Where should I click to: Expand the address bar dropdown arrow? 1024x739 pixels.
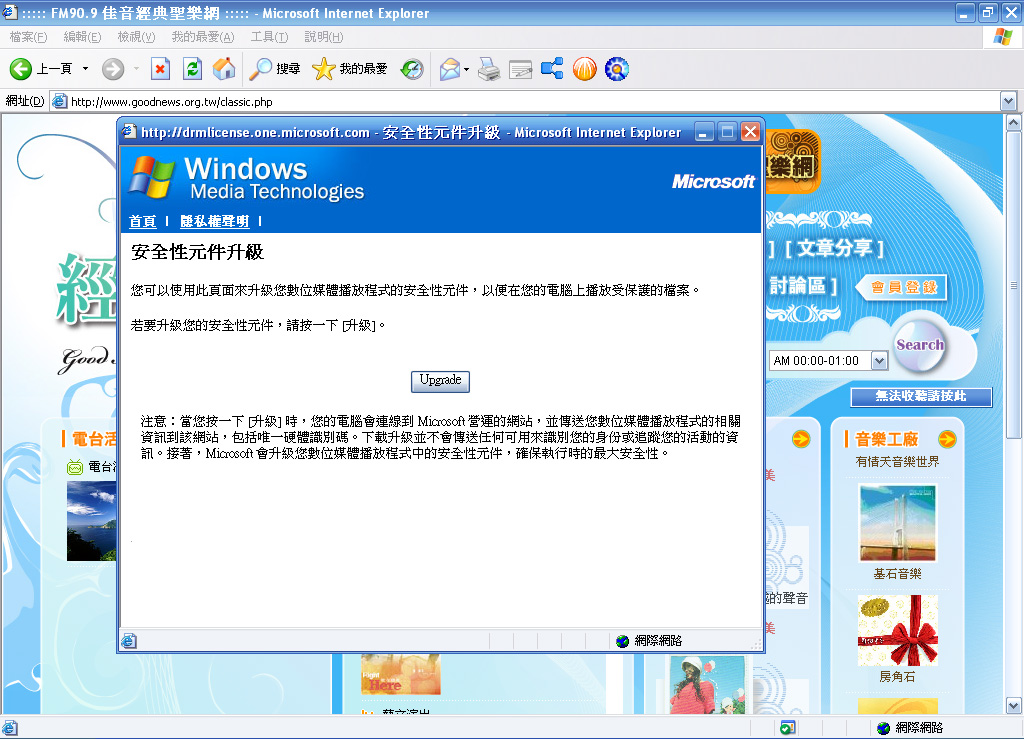coord(1008,101)
